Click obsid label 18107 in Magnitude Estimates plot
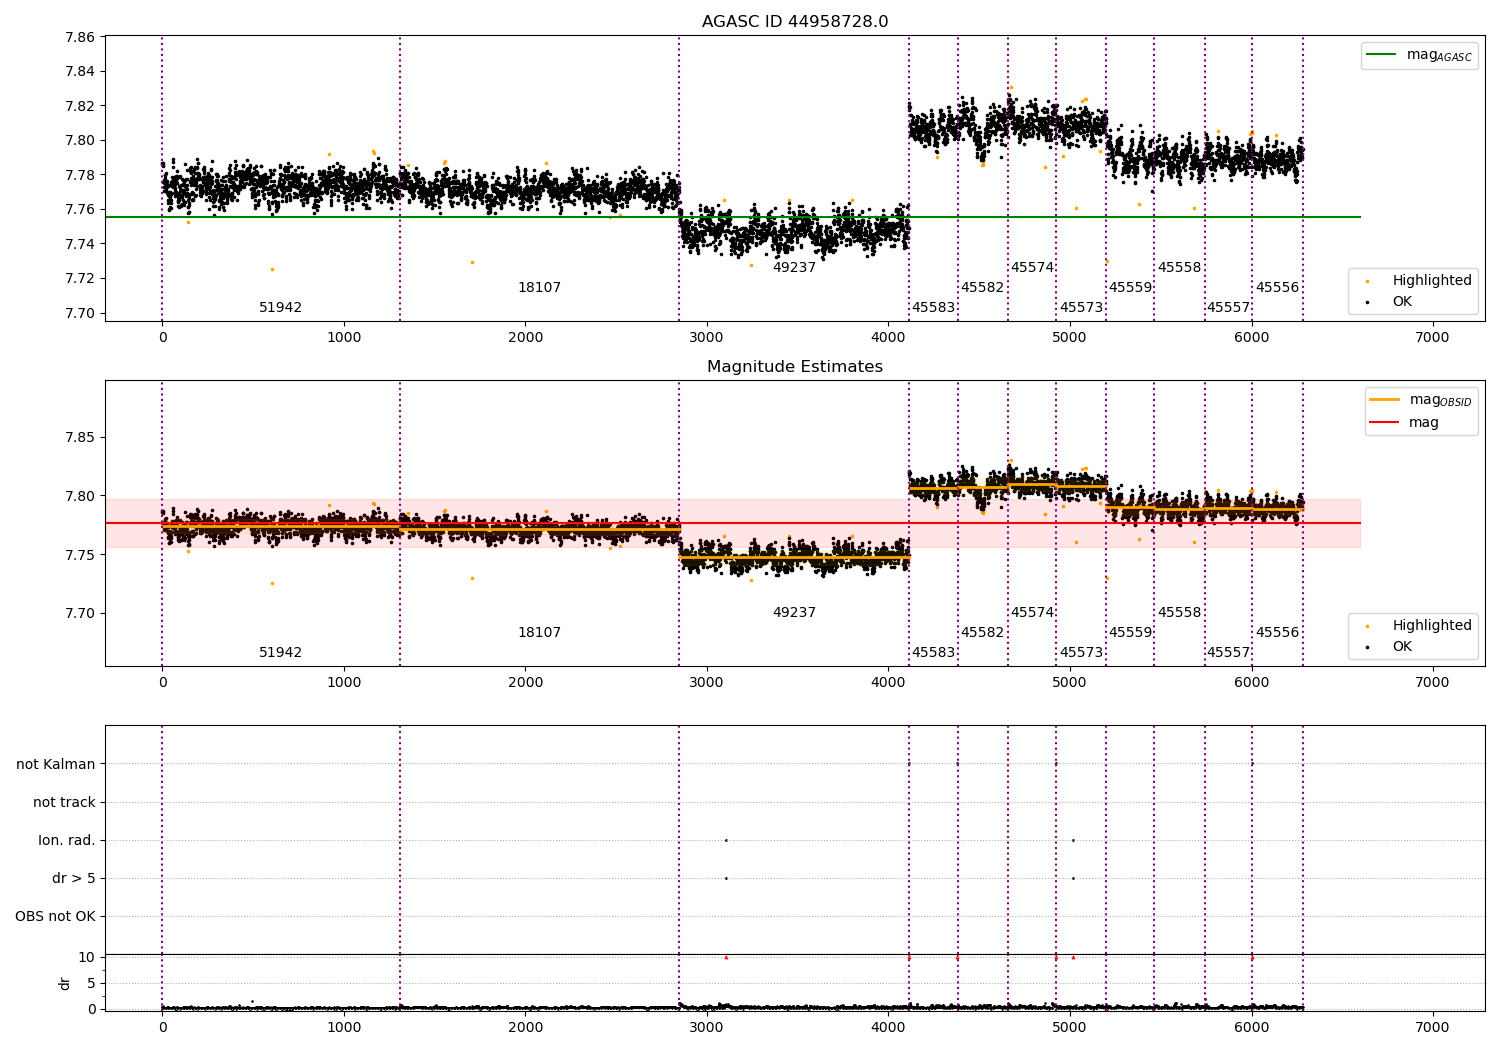Screen dimensions: 1500x1050 click(539, 633)
